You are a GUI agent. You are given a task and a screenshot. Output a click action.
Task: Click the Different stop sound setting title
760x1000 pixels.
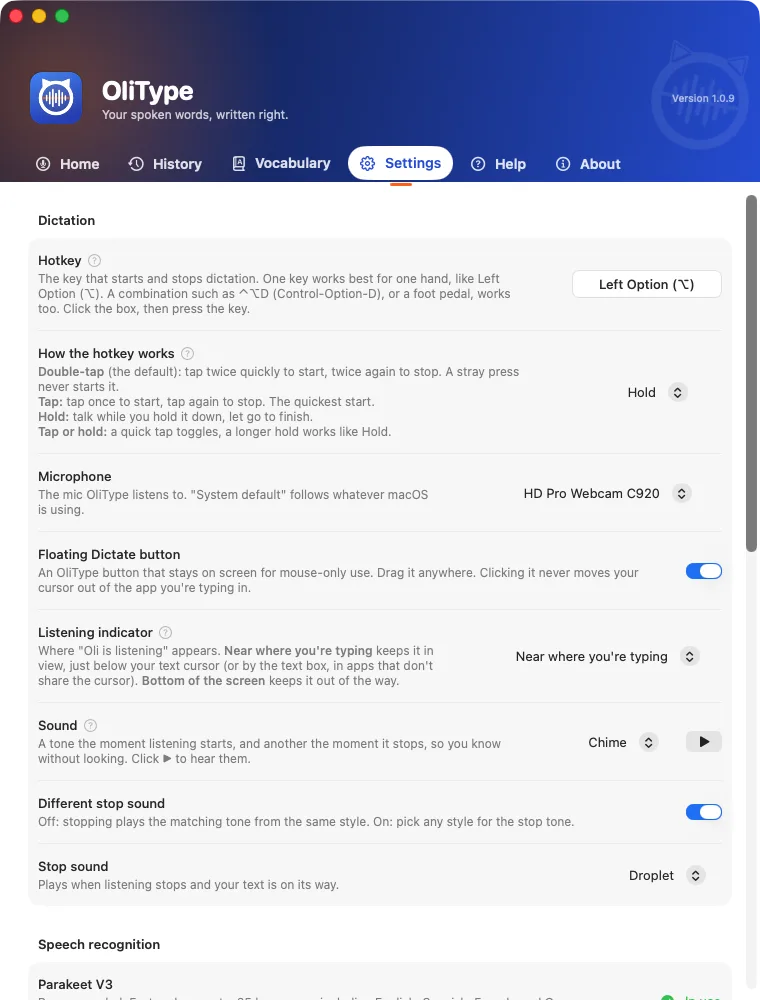pyautogui.click(x=101, y=804)
